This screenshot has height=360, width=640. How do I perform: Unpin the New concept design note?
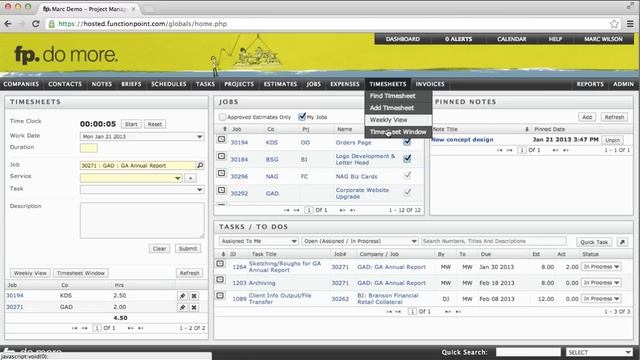tap(612, 140)
